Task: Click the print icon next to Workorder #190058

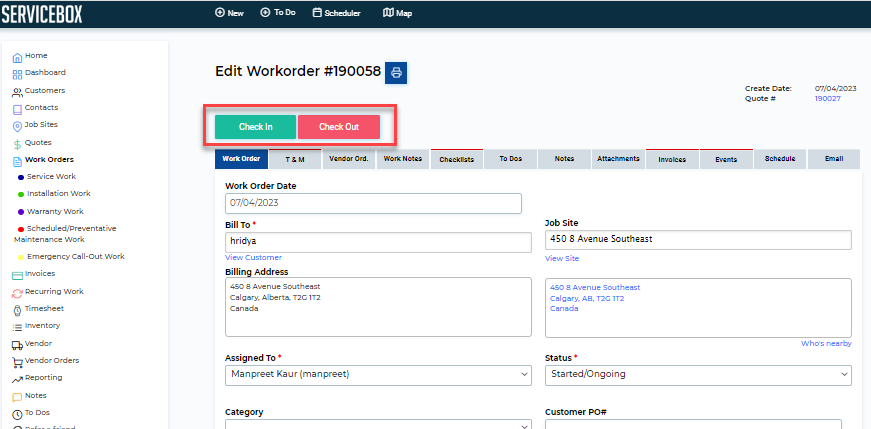Action: coord(396,73)
